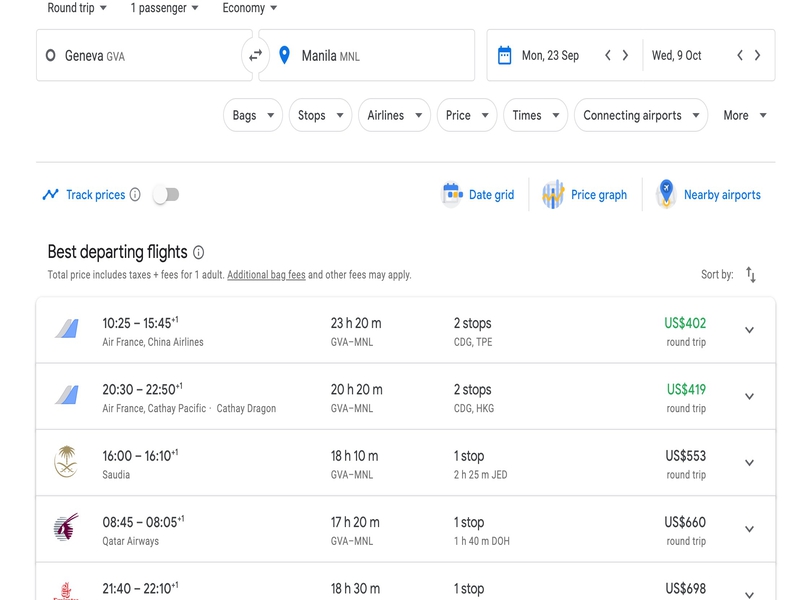Expand the US$660 Qatar Airways flight

point(749,529)
